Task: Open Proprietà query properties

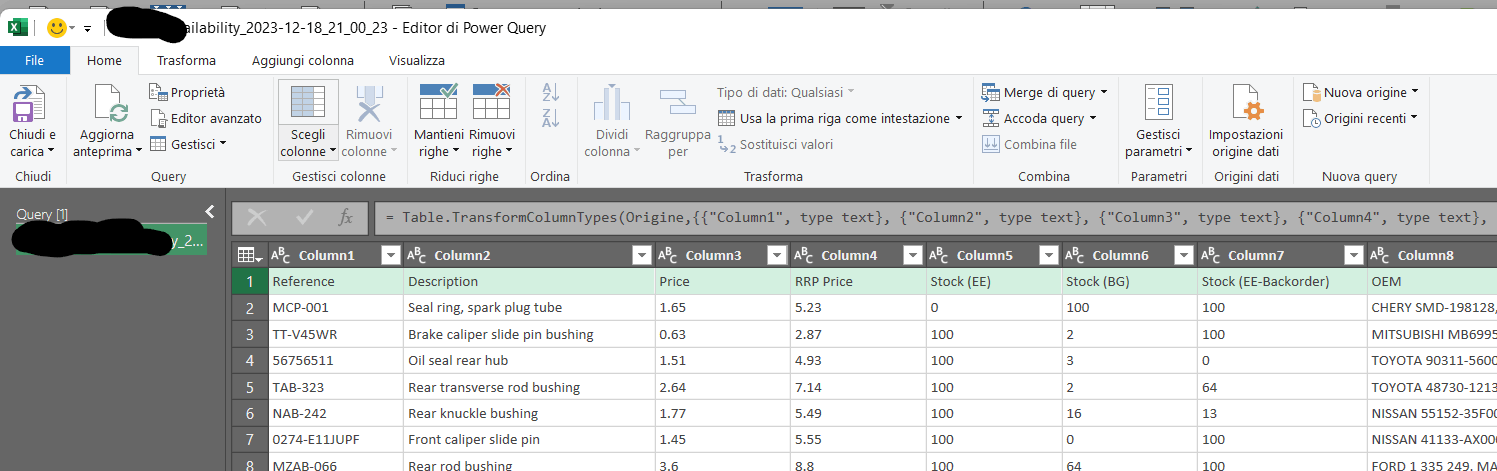Action: point(187,92)
